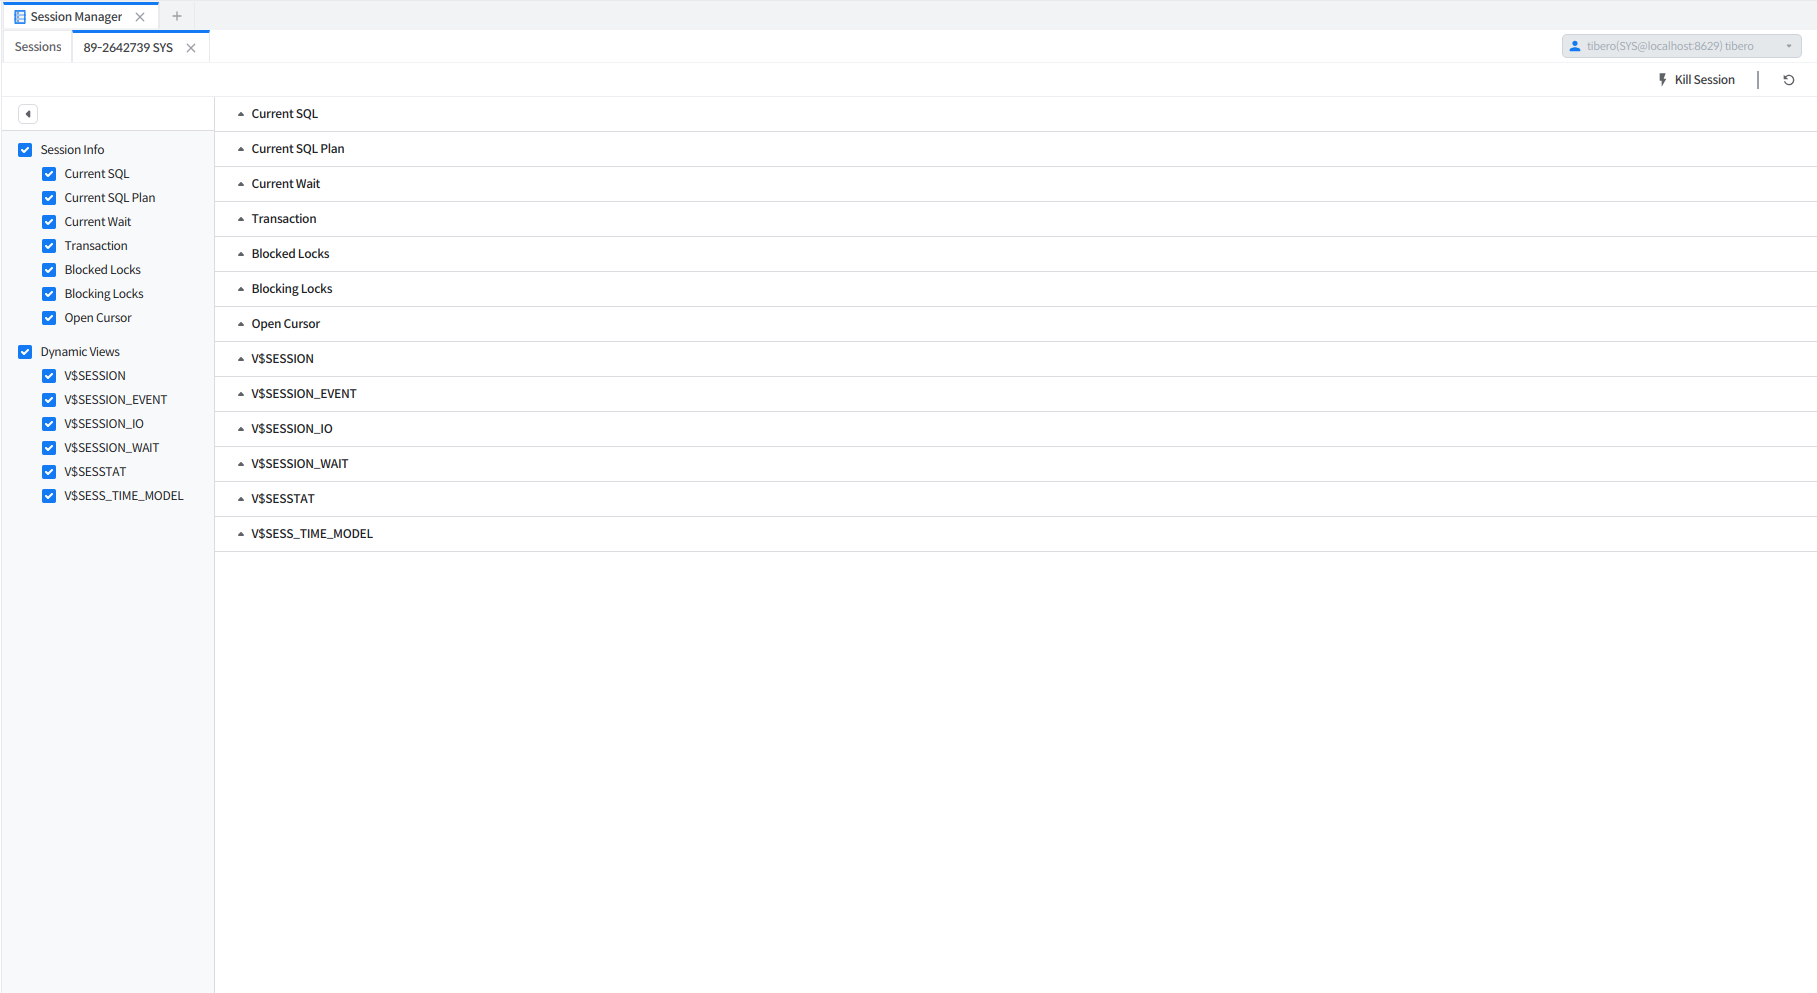
Task: Open a new tab with plus icon
Action: click(177, 16)
